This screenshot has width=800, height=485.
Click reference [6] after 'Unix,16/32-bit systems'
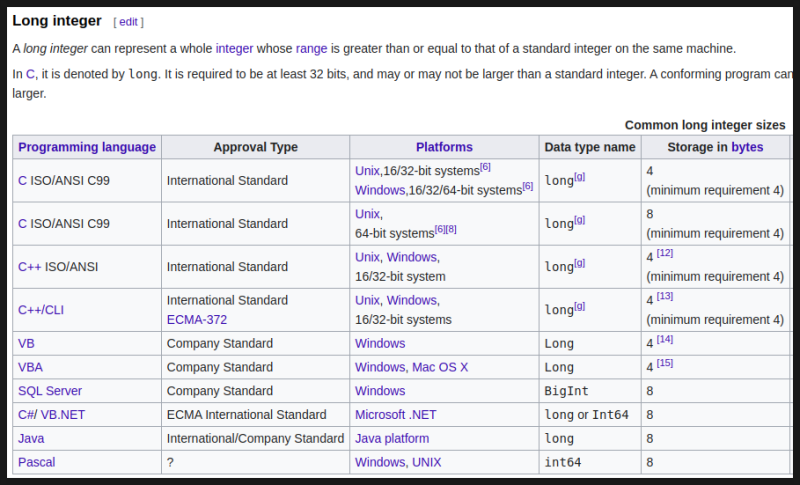[485, 167]
